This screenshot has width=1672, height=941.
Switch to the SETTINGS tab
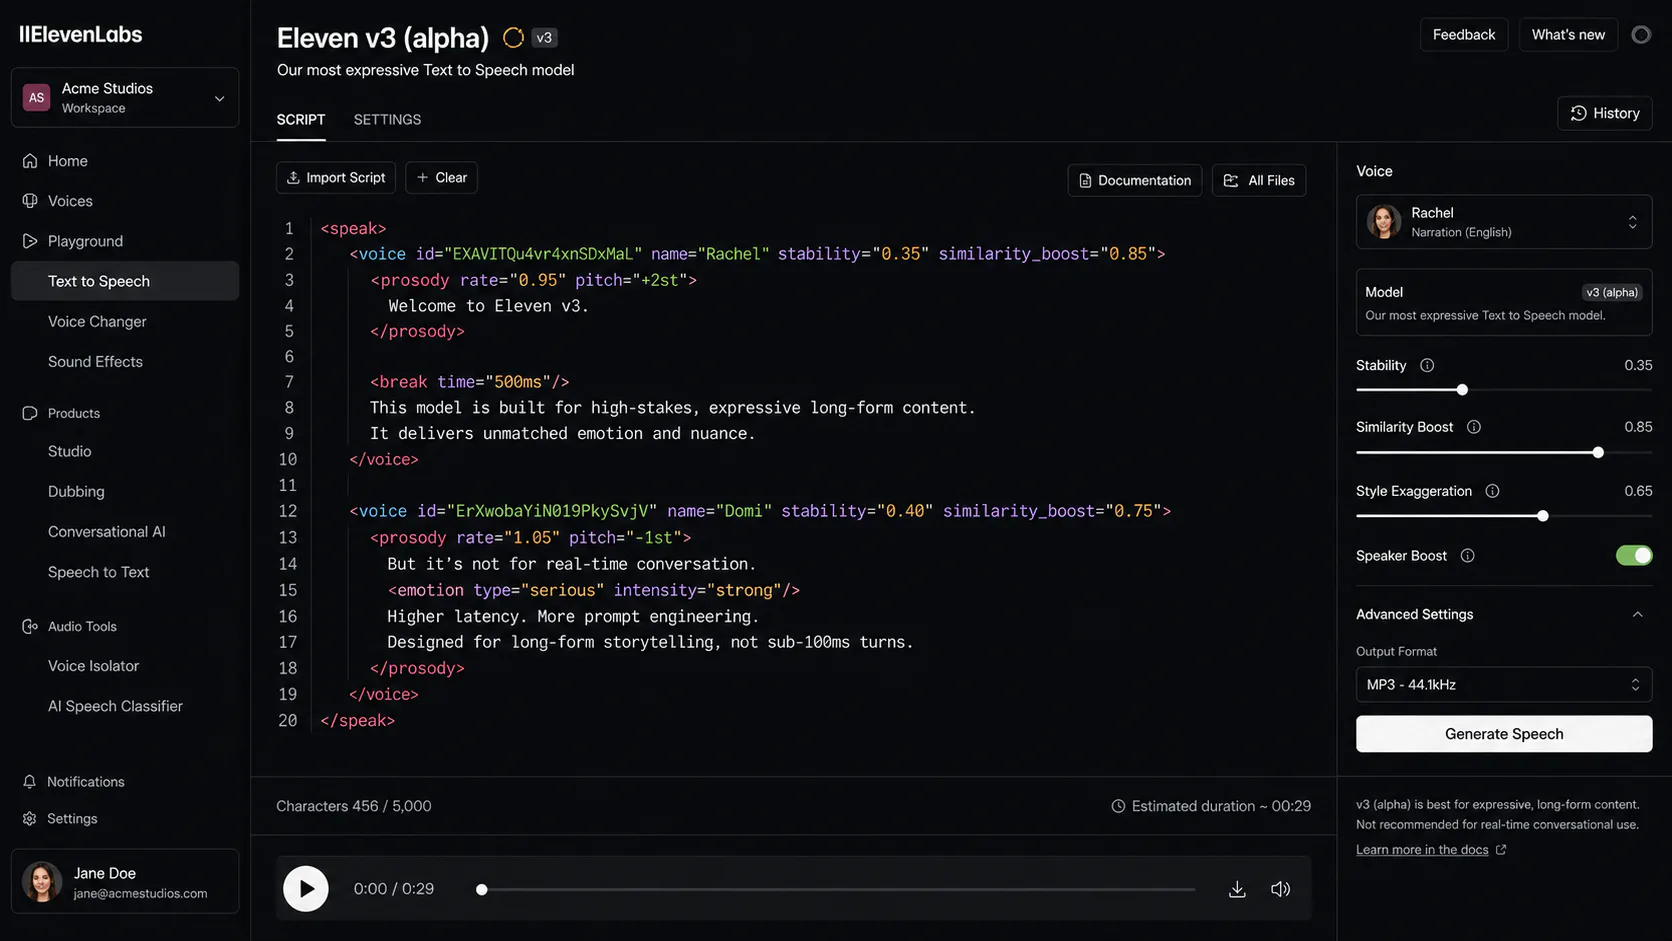click(x=387, y=119)
